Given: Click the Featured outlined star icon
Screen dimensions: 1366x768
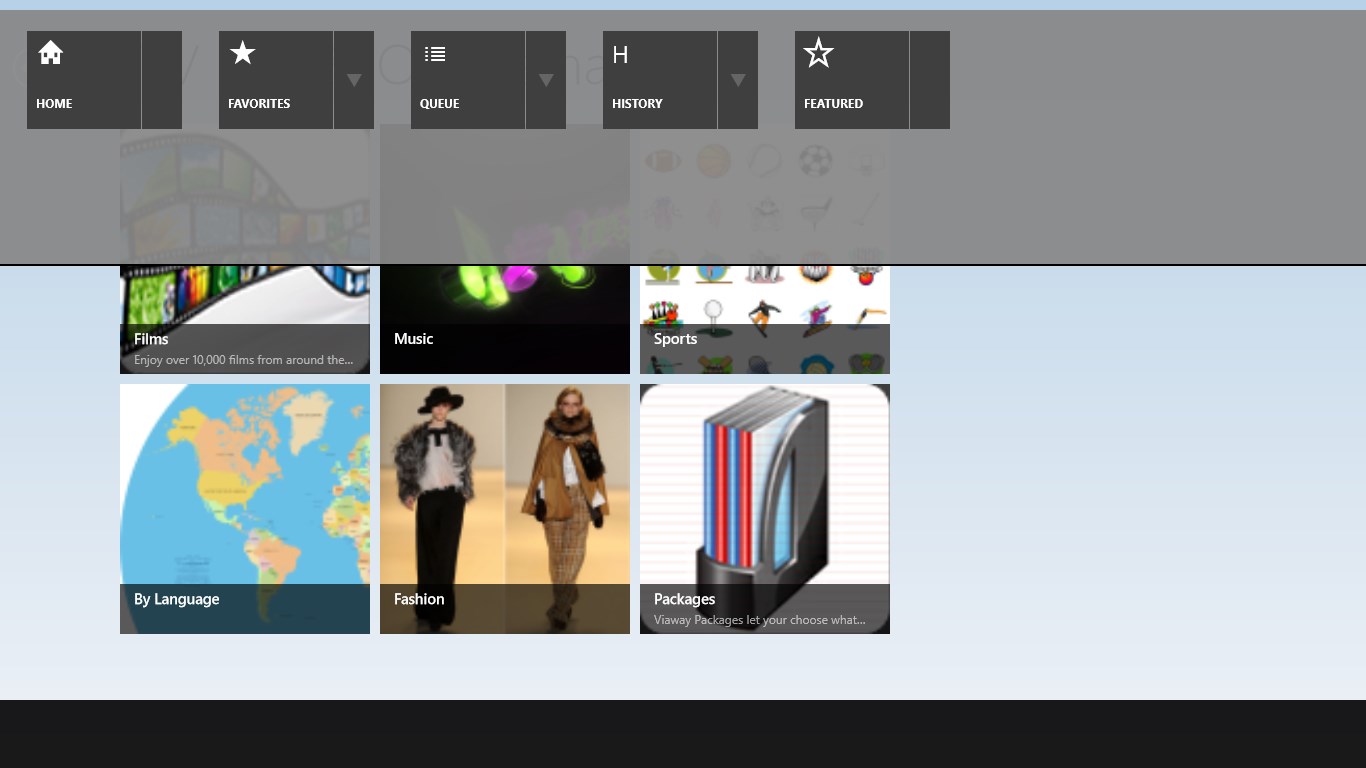Looking at the screenshot, I should coord(818,53).
